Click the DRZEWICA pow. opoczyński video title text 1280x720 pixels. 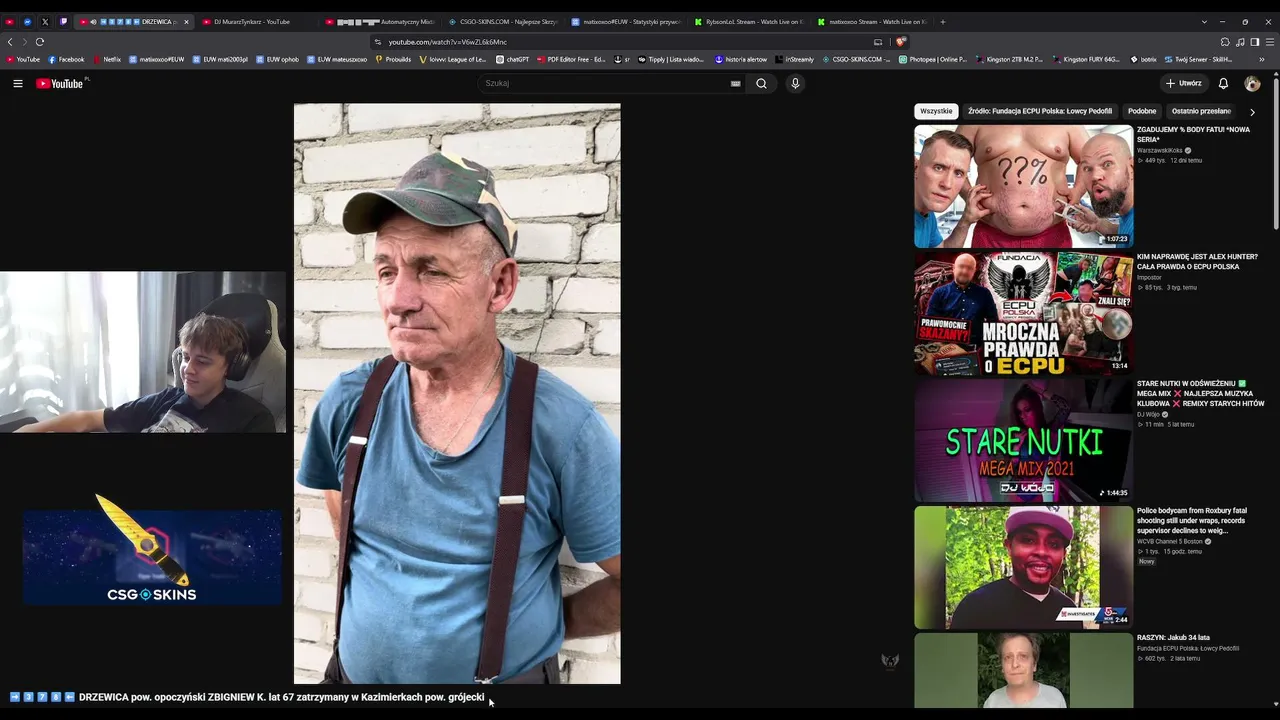pos(281,697)
